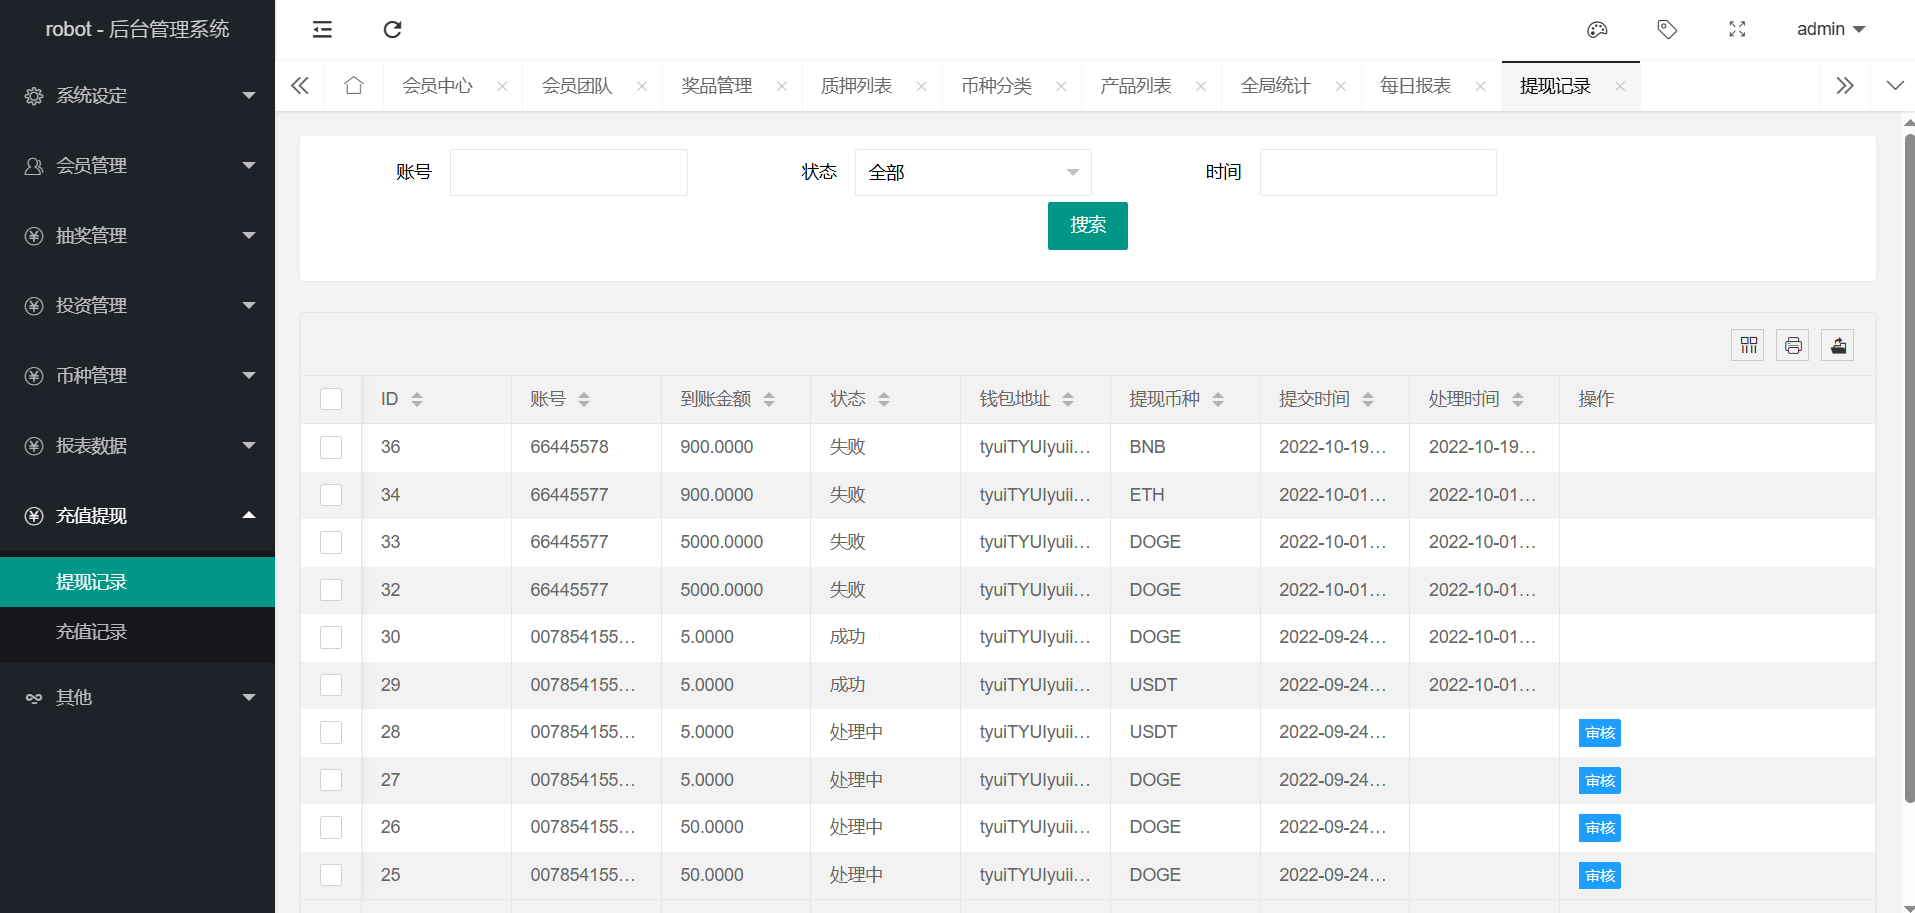The height and width of the screenshot is (913, 1915).
Task: Open 充值记录 in the sidebar
Action: tap(92, 632)
